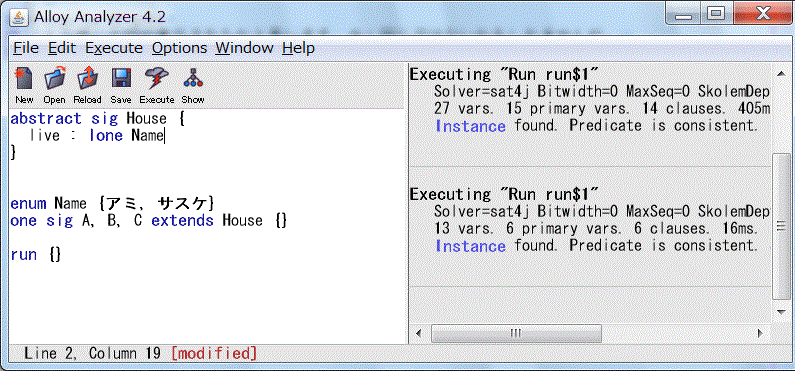Click the Alloy Analyzer title bar icon
This screenshot has width=795, height=371.
coord(19,17)
